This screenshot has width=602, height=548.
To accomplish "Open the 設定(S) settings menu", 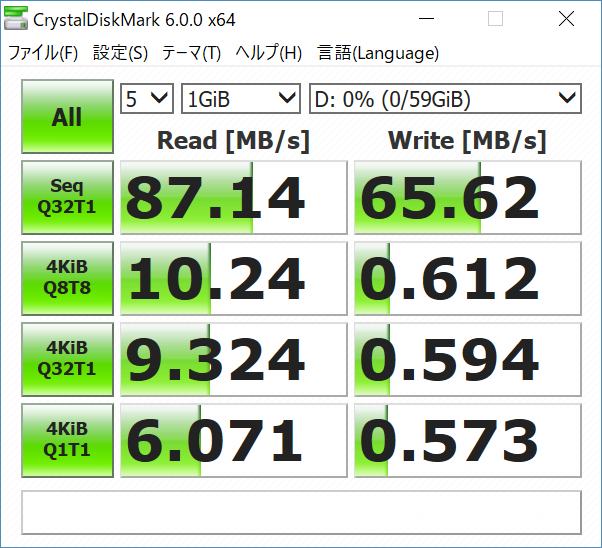I will 120,54.
